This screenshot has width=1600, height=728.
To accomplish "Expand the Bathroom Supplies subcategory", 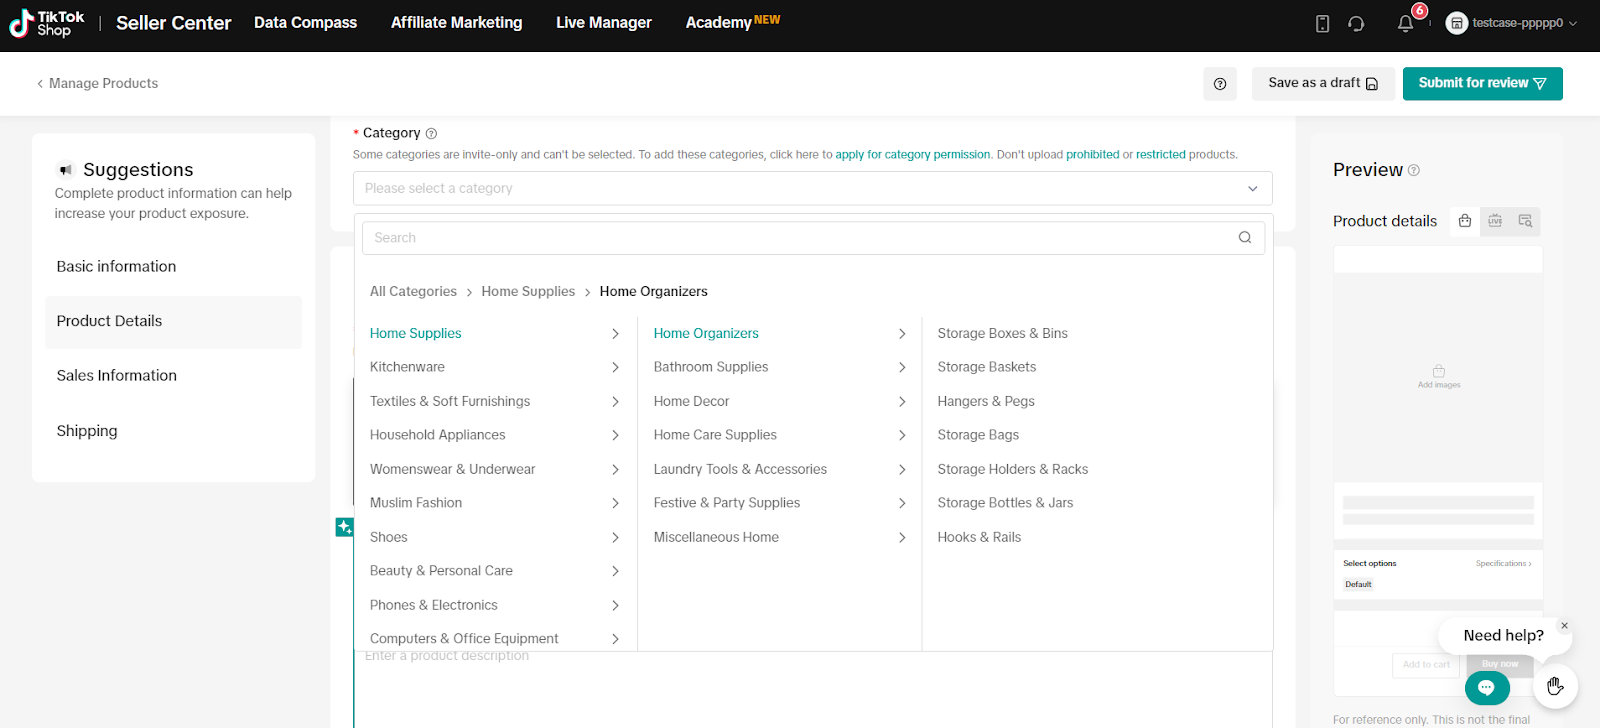I will click(779, 367).
